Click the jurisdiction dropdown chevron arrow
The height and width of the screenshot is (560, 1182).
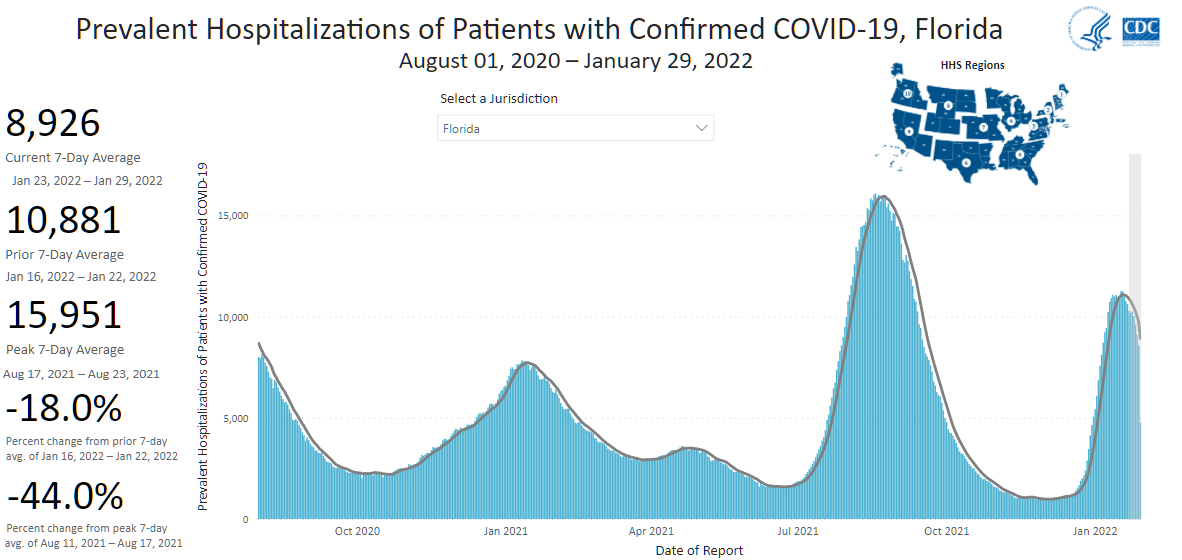pyautogui.click(x=702, y=128)
